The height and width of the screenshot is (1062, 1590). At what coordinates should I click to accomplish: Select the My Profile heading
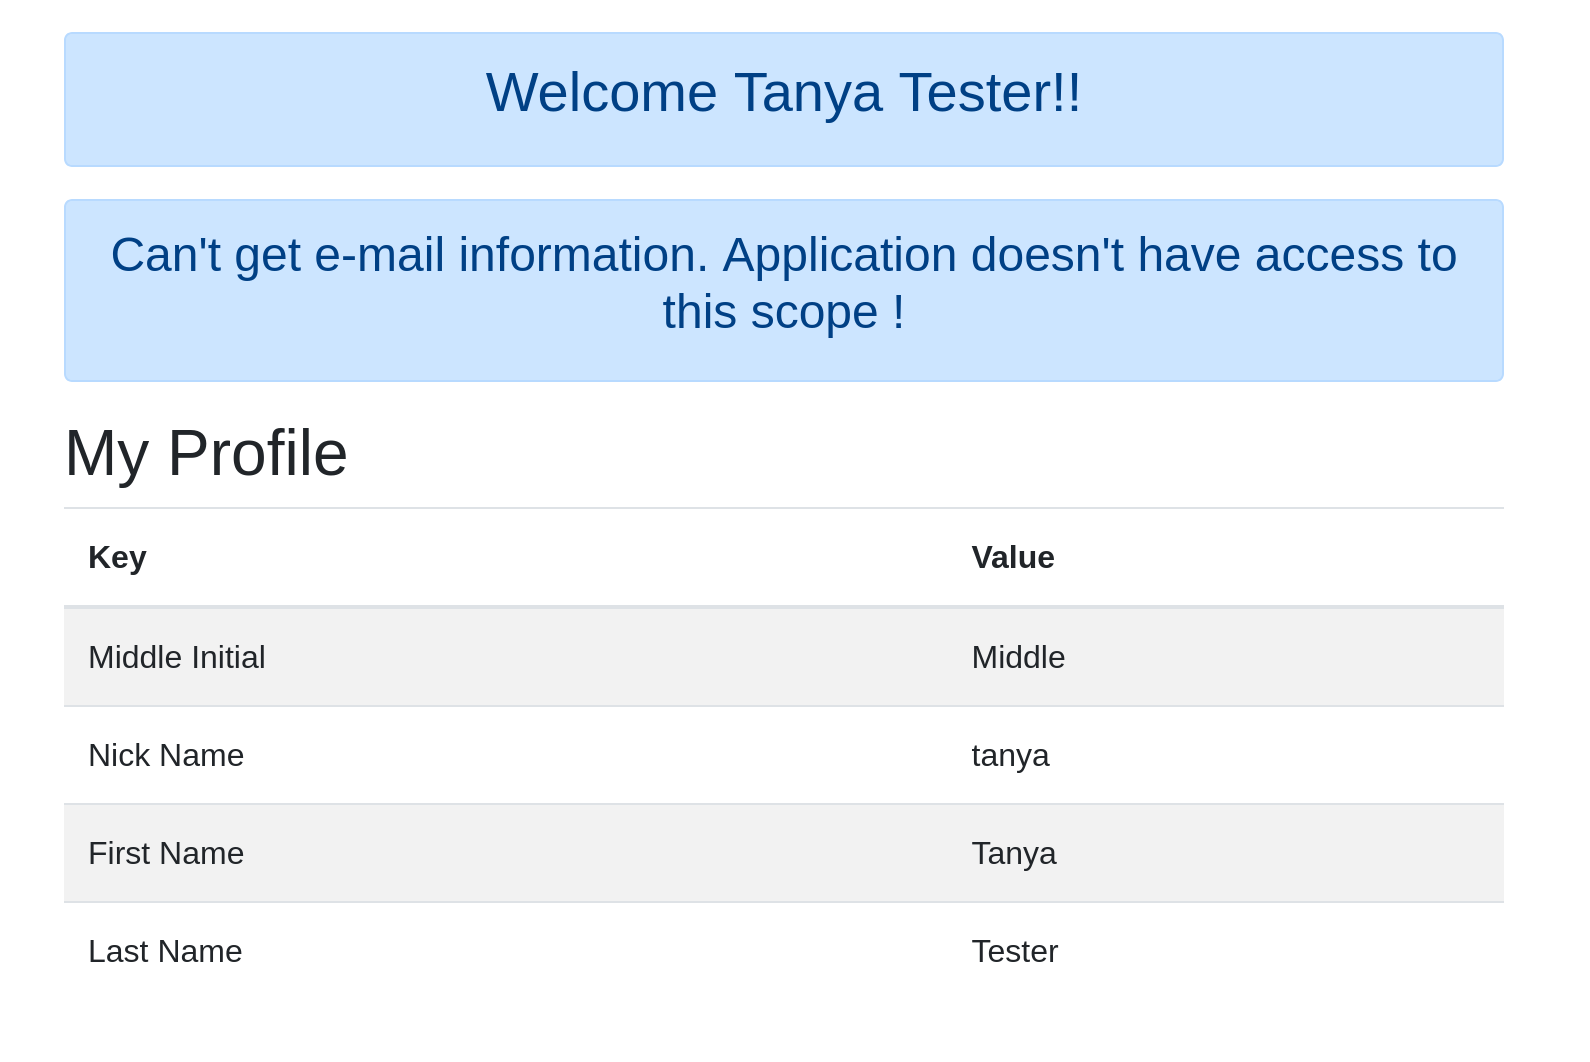(x=206, y=453)
